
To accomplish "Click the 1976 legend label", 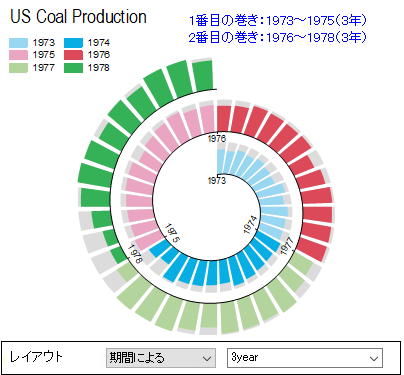I will (99, 55).
